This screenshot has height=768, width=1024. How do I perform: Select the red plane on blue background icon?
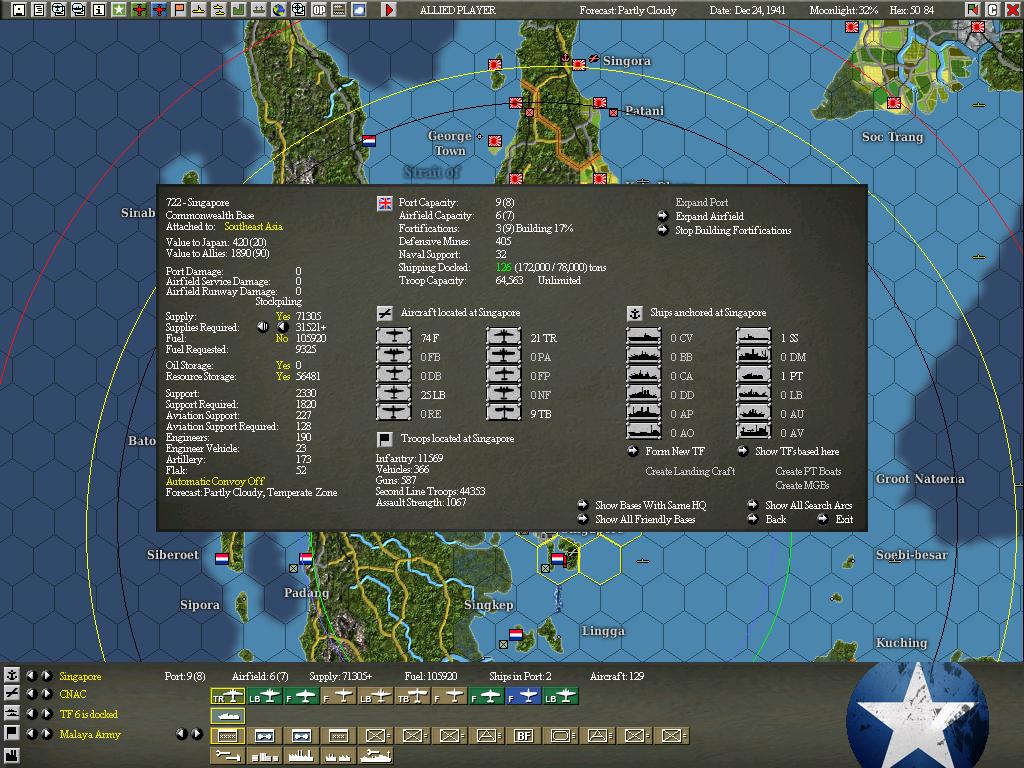click(159, 9)
